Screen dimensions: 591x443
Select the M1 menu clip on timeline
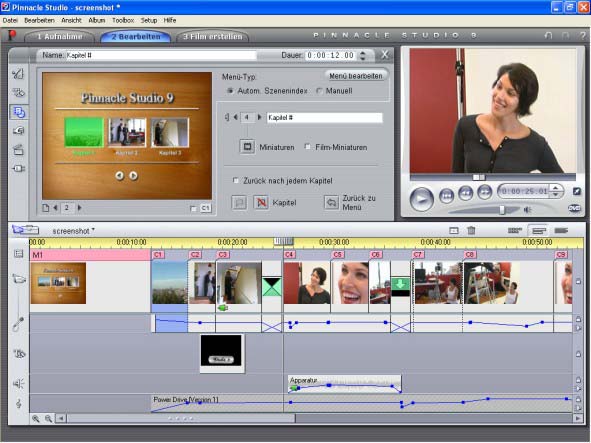click(90, 255)
